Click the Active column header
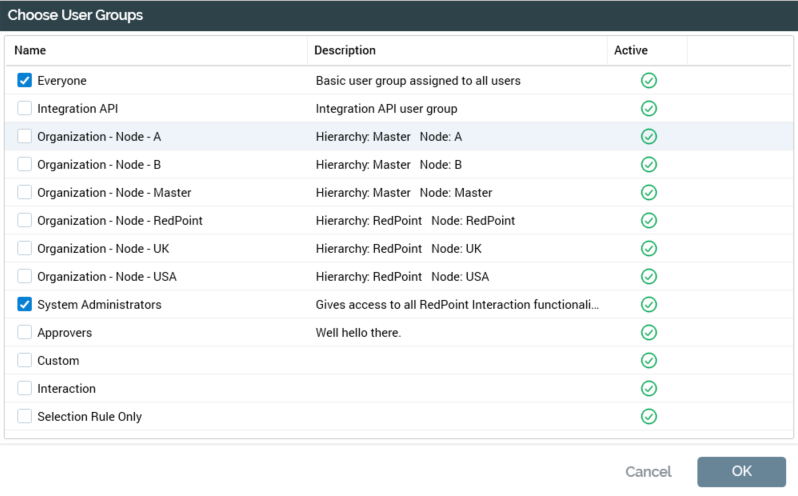The width and height of the screenshot is (798, 496). click(x=631, y=50)
